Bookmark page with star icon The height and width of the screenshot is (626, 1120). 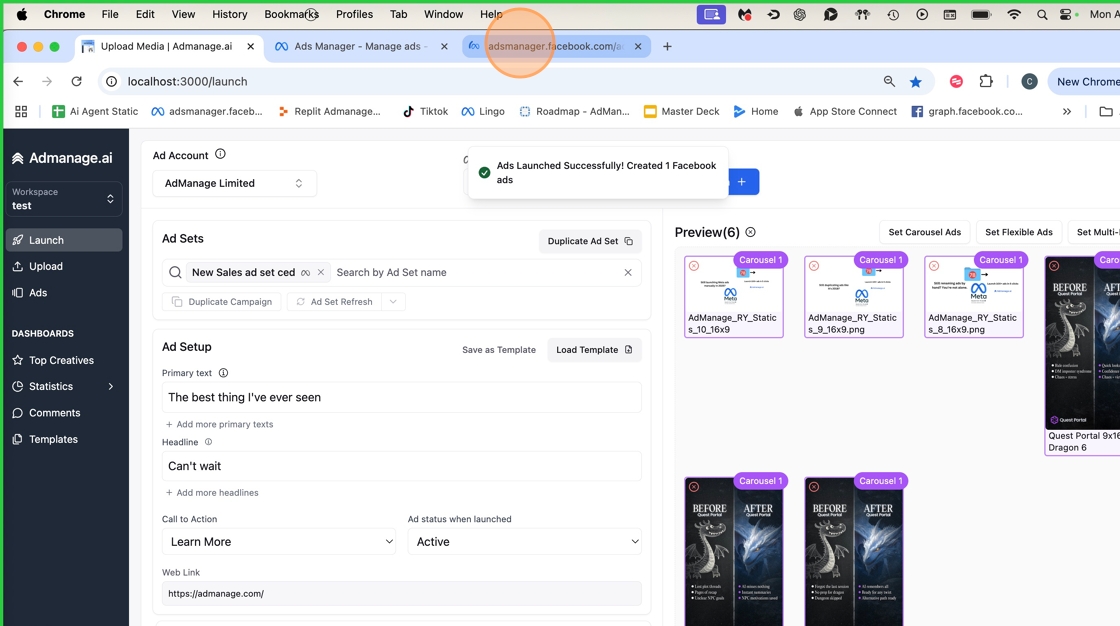tap(915, 82)
